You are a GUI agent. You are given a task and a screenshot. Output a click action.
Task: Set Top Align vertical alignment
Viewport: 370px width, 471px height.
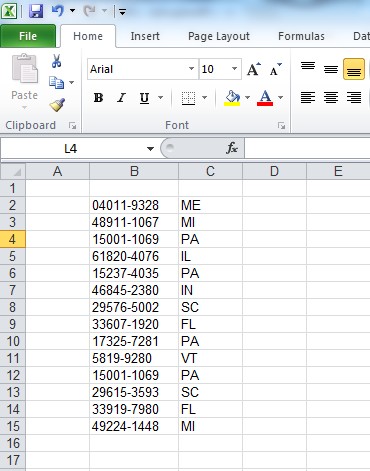[308, 66]
